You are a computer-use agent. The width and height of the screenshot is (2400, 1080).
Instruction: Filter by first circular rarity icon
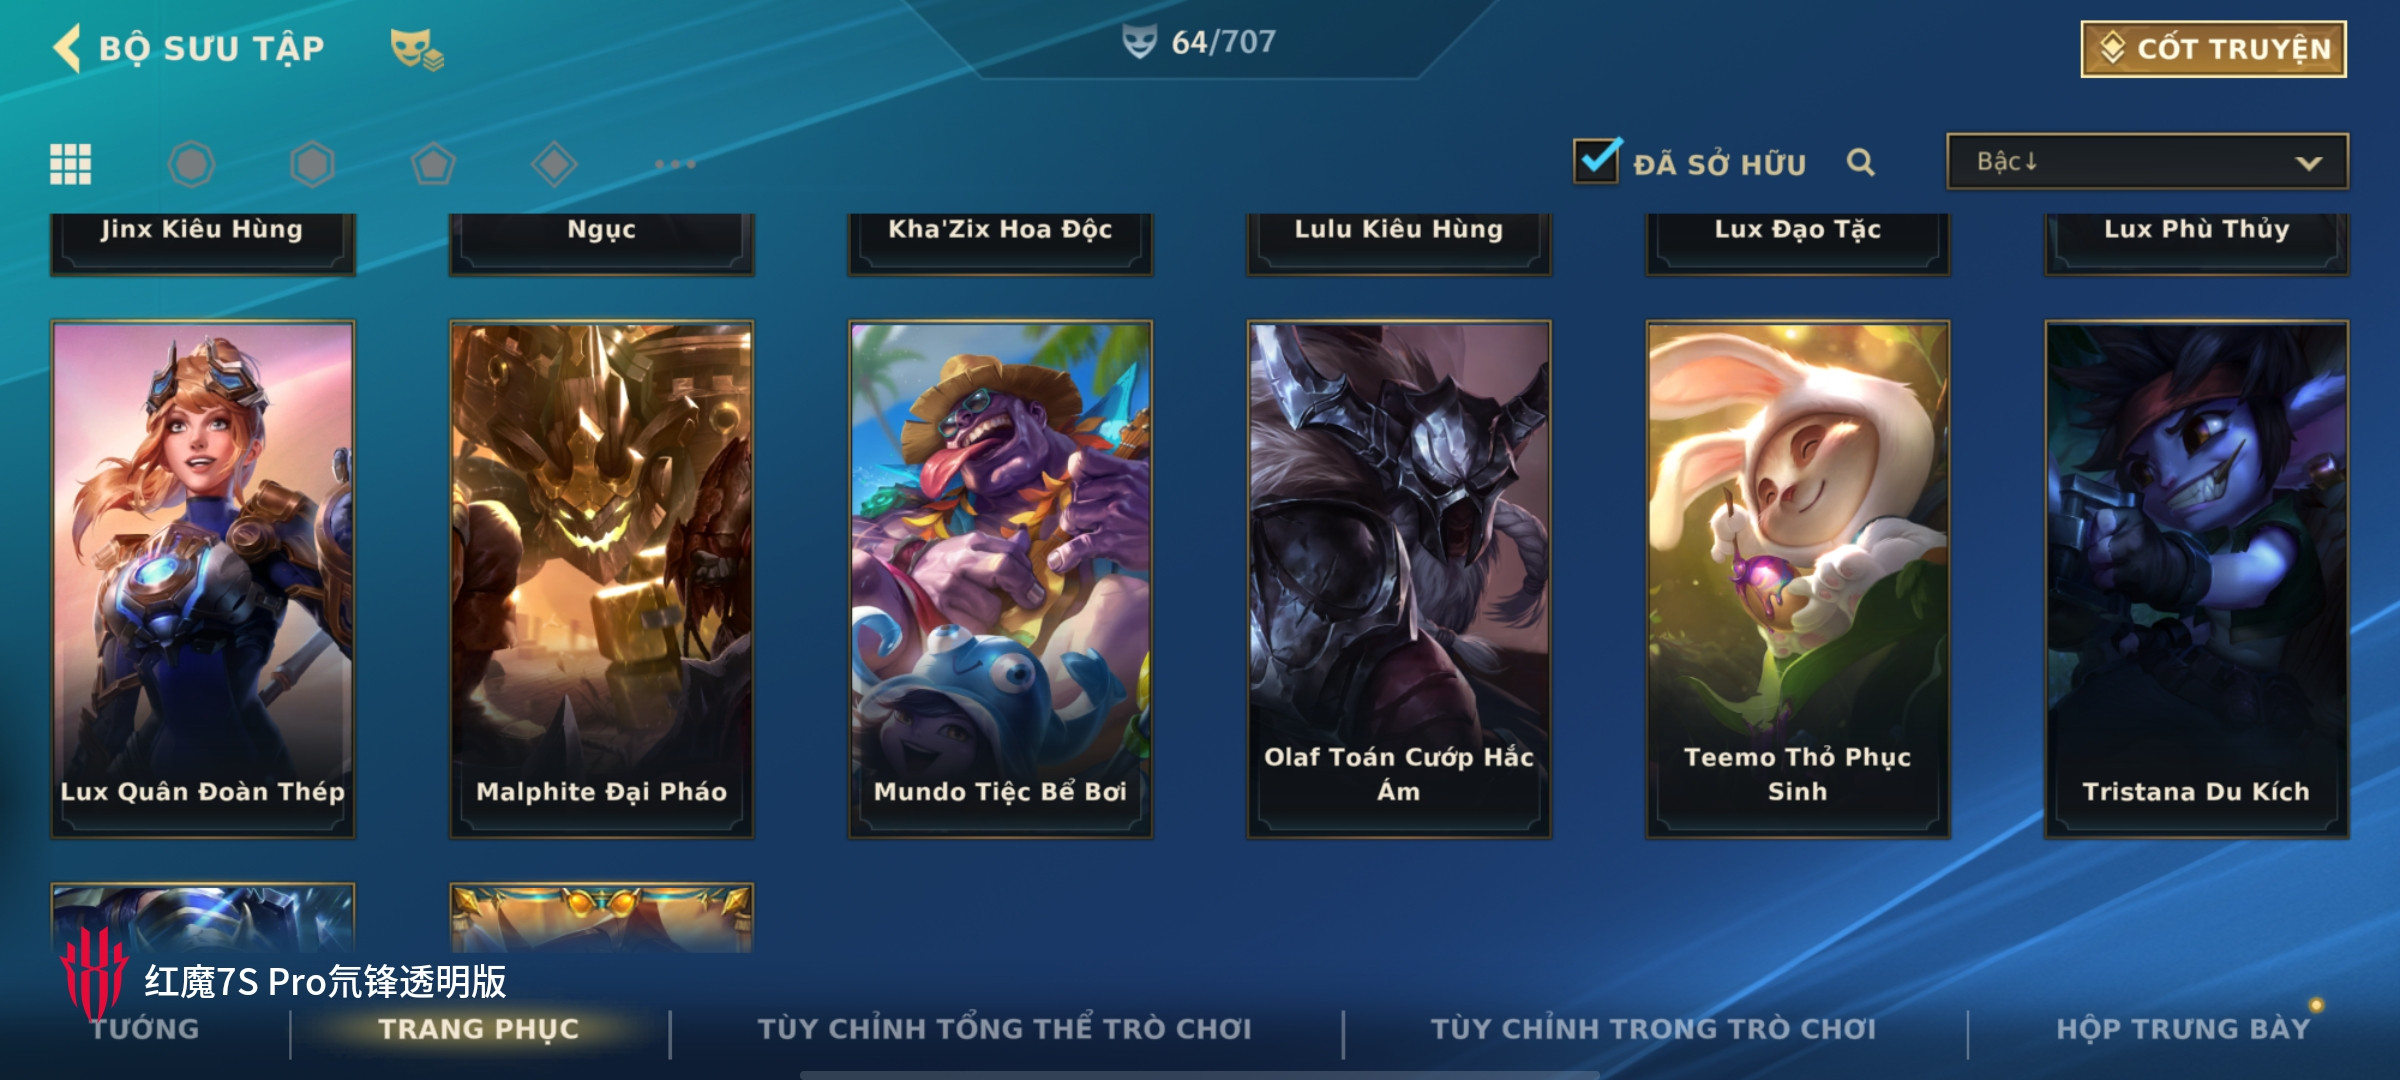point(191,164)
